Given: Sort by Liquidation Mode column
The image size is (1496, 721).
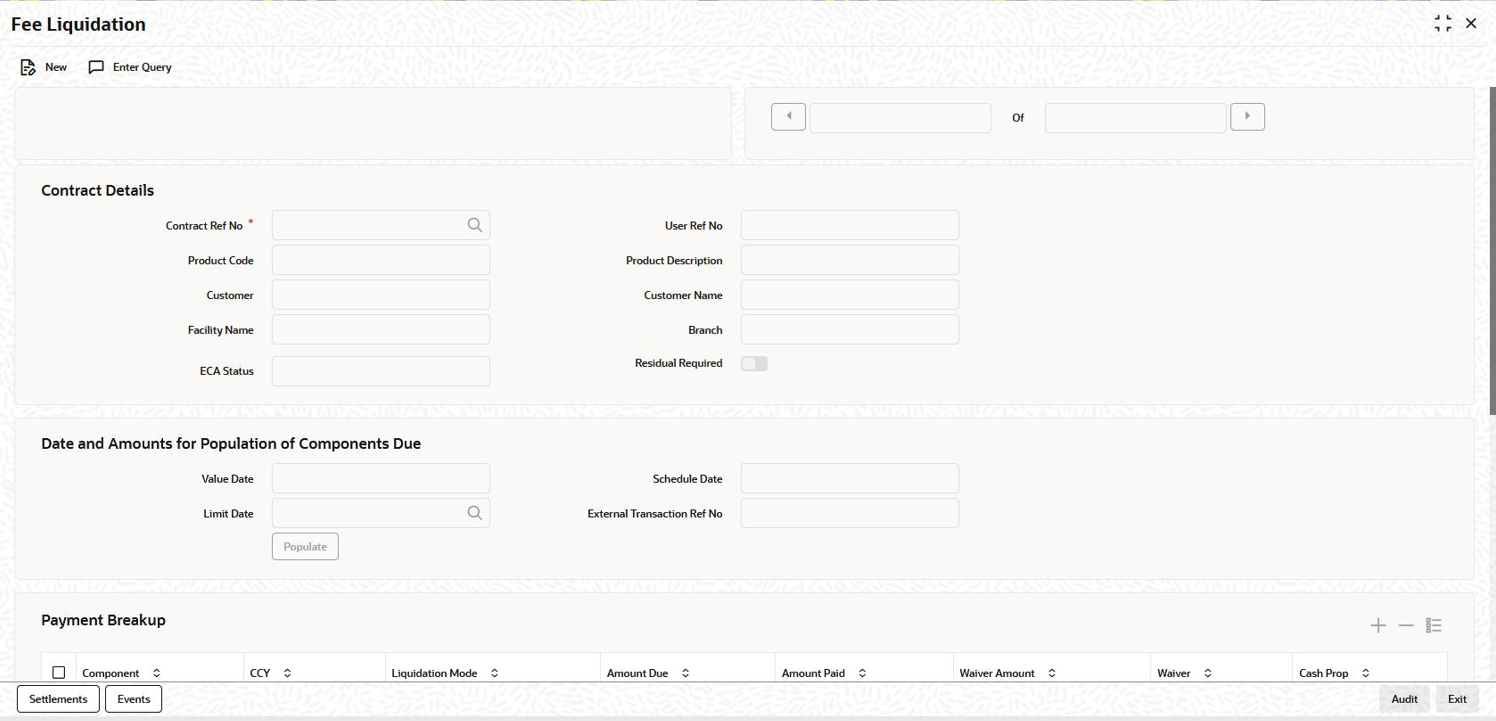Looking at the screenshot, I should coord(494,673).
